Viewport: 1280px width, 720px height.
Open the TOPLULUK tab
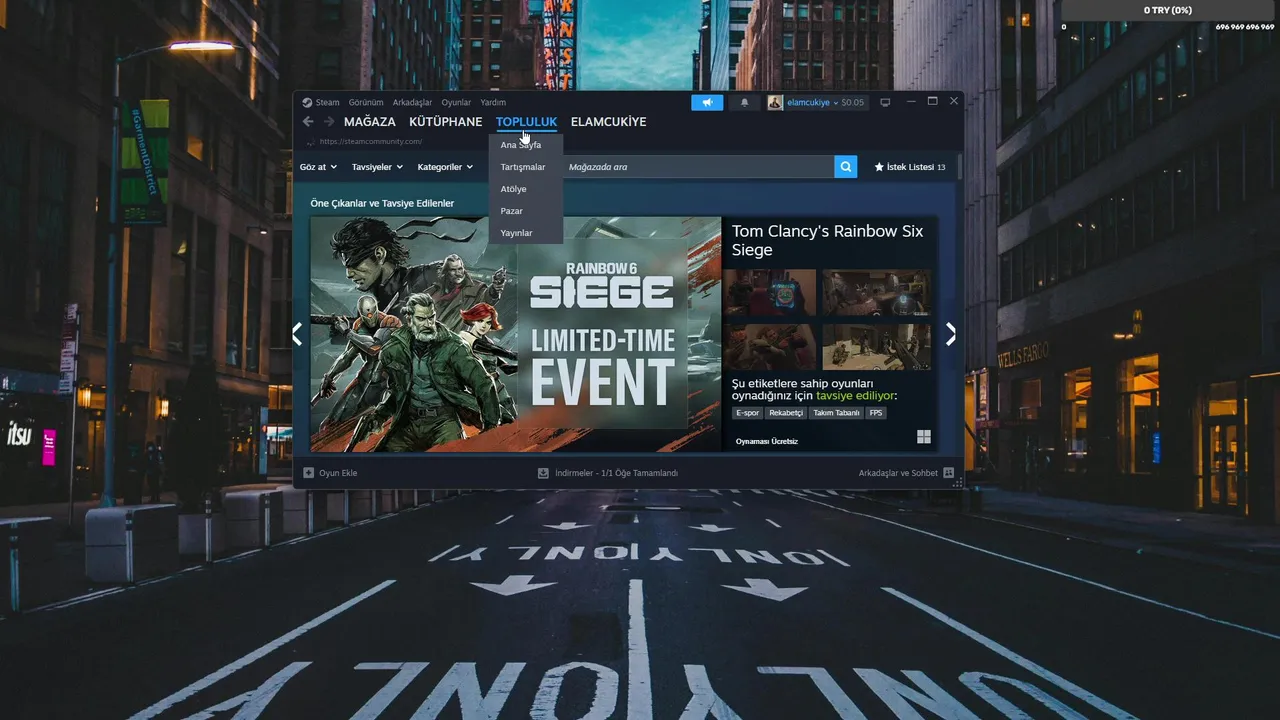click(526, 122)
